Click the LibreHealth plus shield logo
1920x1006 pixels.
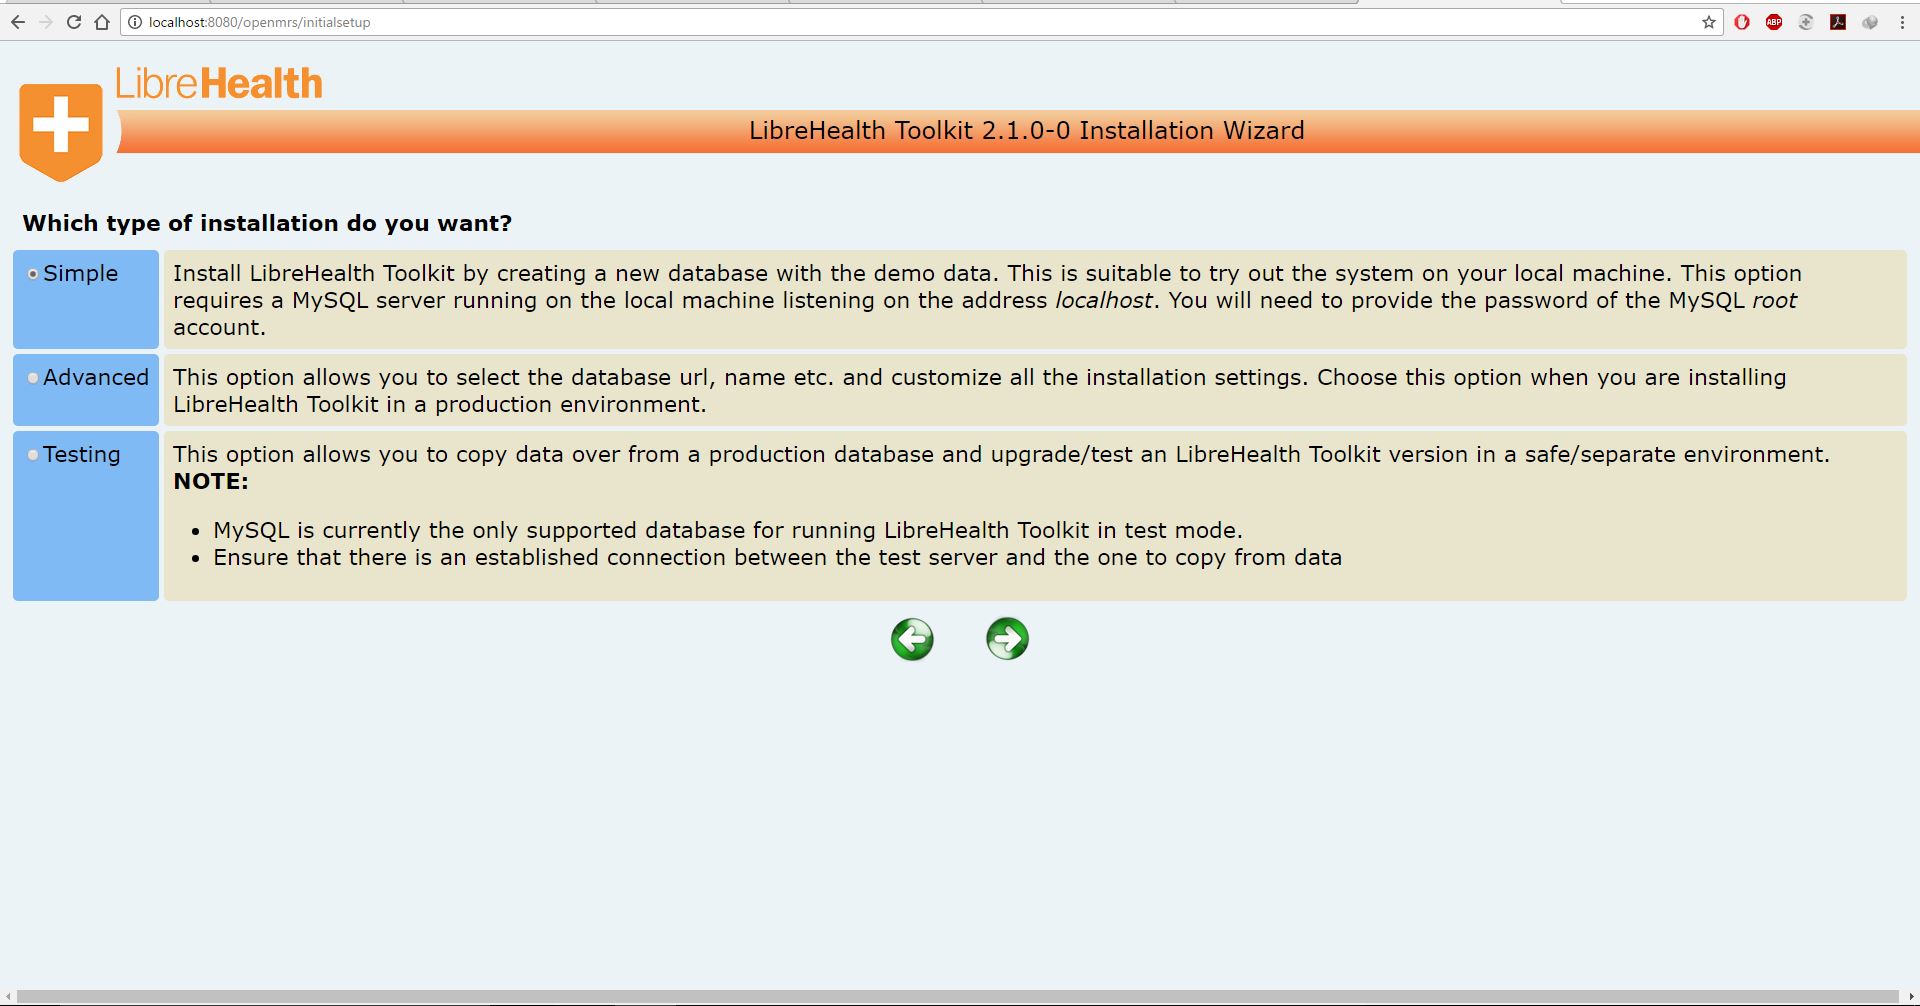(61, 131)
